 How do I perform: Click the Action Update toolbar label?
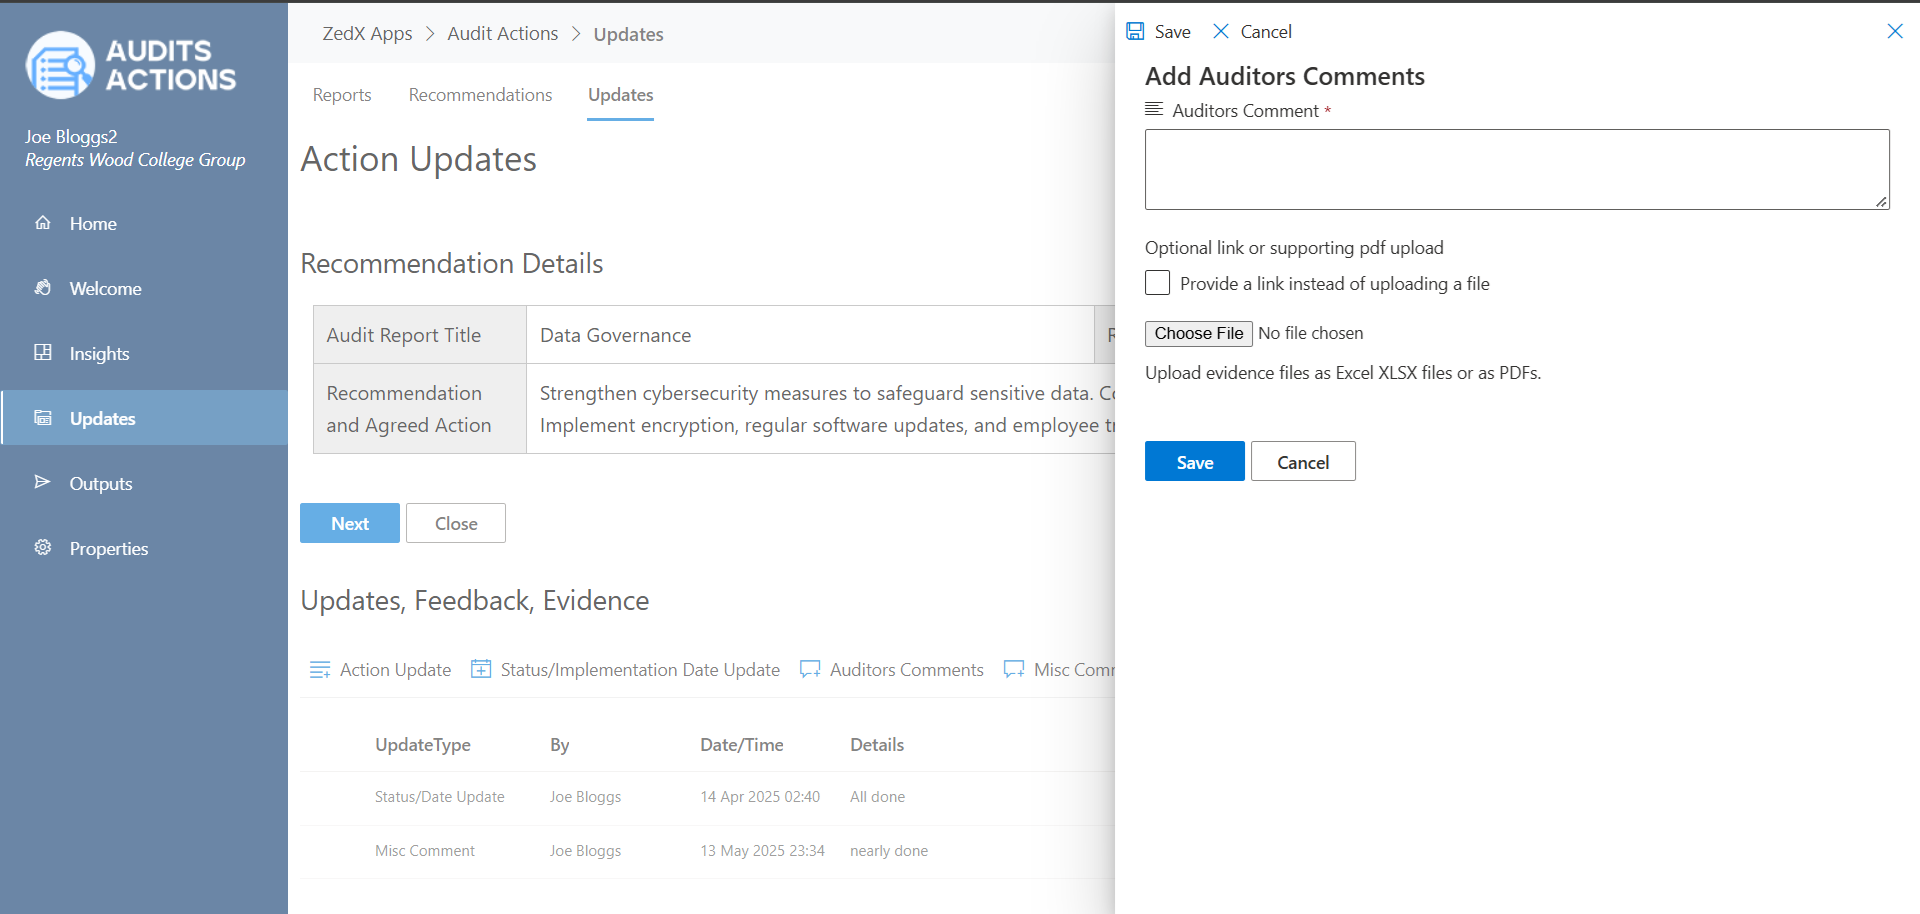tap(395, 670)
